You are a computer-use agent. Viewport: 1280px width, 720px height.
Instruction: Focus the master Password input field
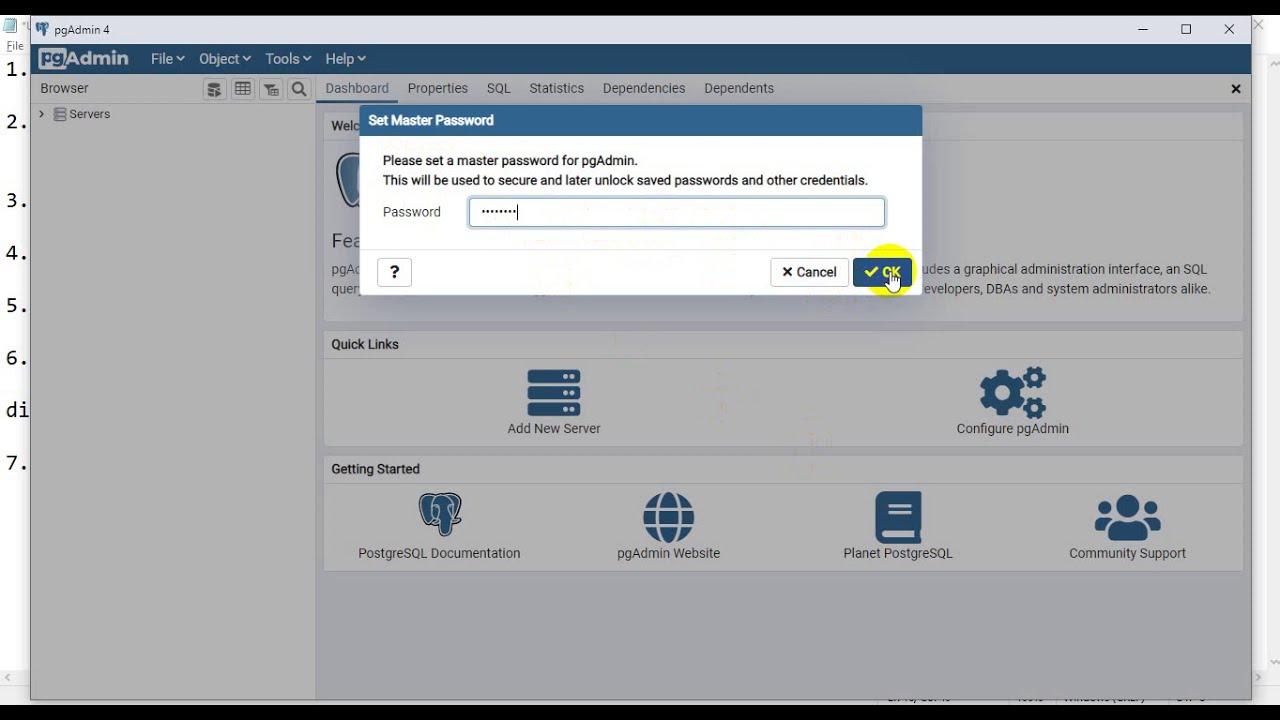[x=677, y=212]
